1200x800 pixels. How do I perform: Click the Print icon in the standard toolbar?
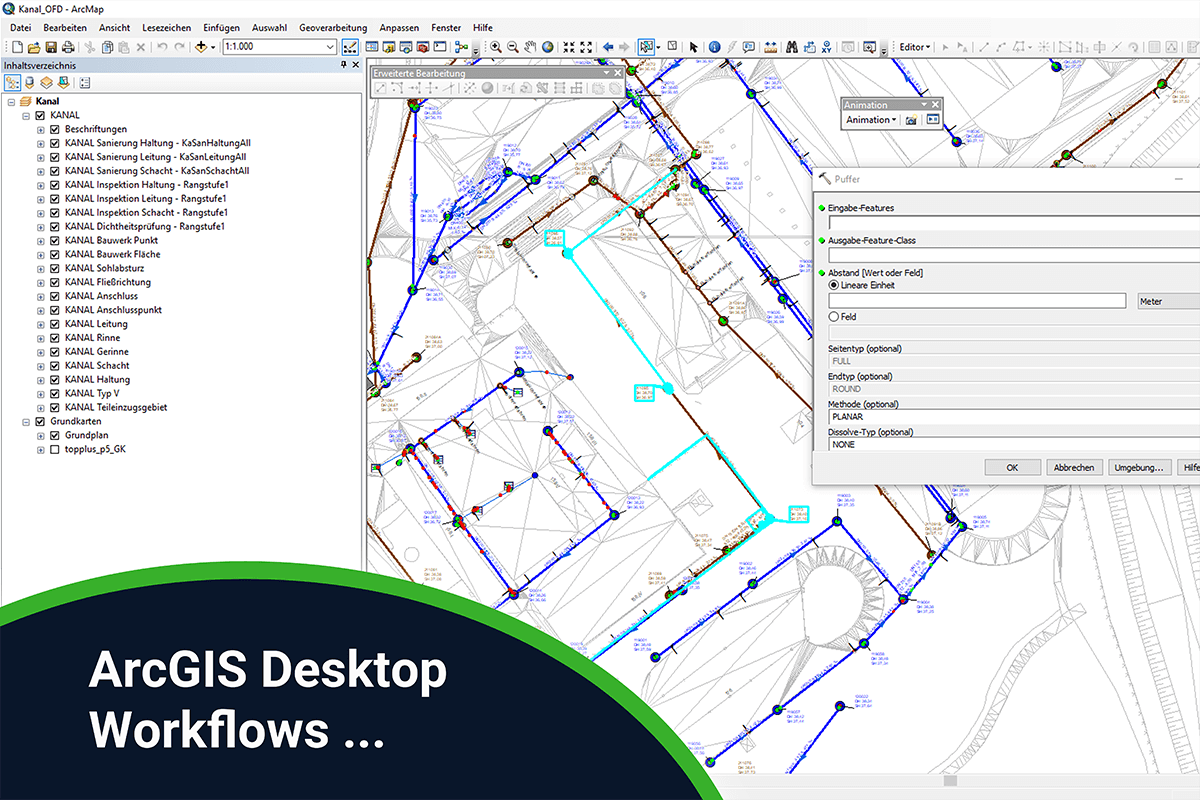tap(67, 46)
